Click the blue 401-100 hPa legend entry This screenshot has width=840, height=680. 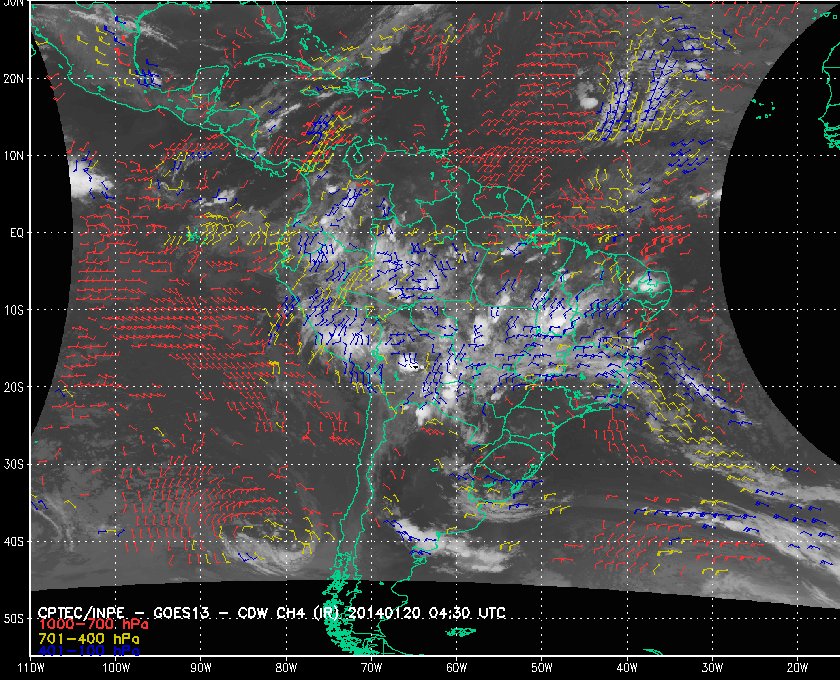pyautogui.click(x=89, y=652)
